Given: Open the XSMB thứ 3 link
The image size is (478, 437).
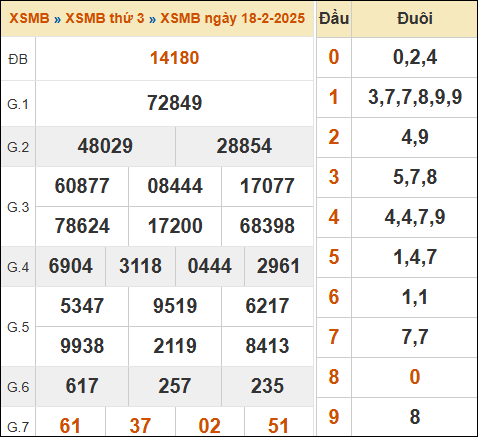Looking at the screenshot, I should (x=105, y=18).
